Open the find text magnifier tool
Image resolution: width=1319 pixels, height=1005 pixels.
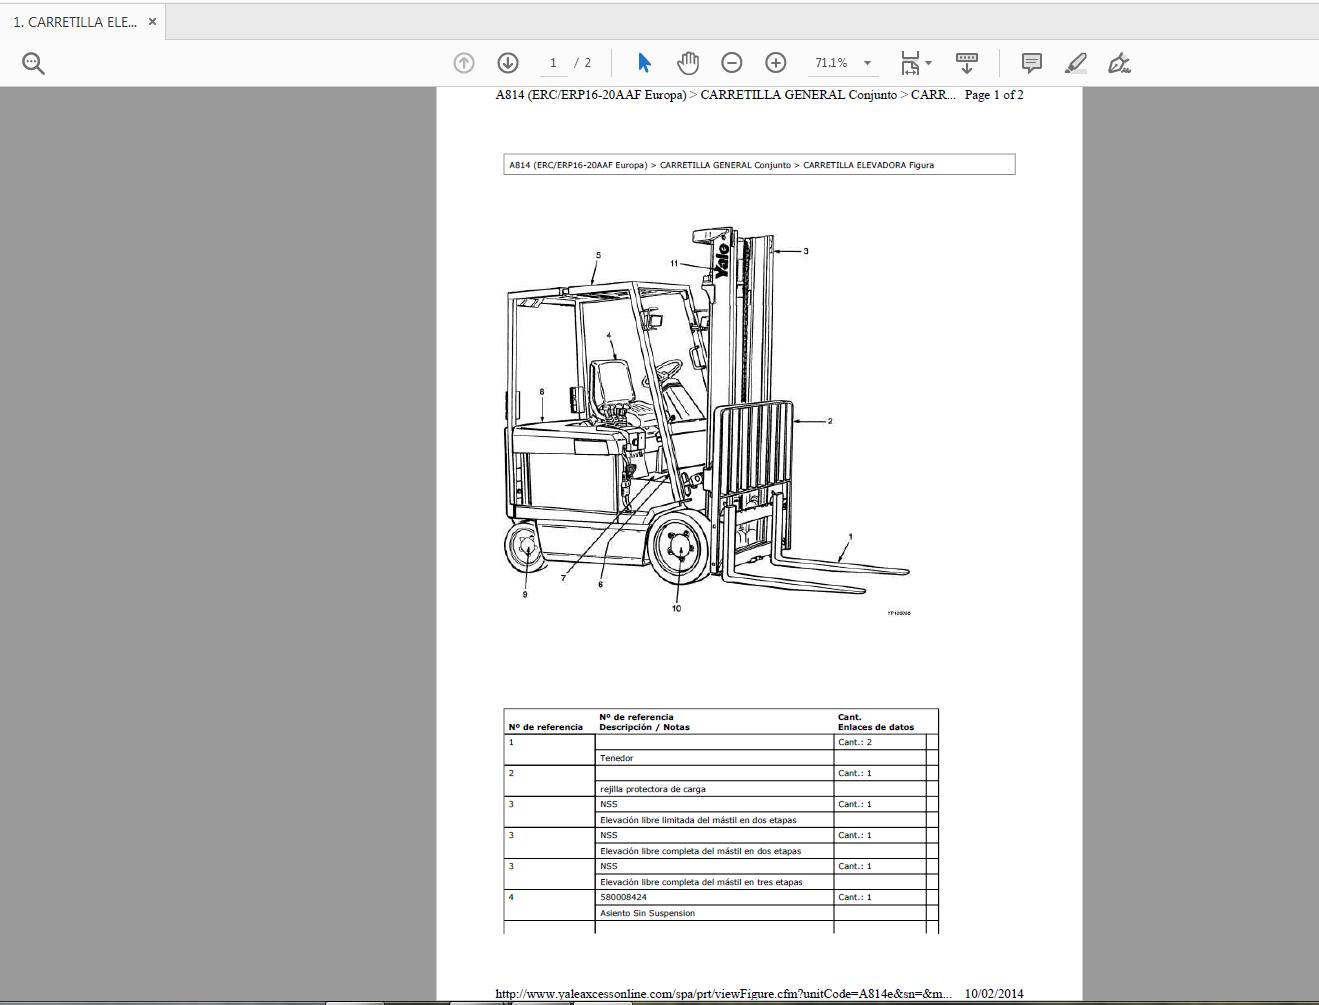pos(33,63)
